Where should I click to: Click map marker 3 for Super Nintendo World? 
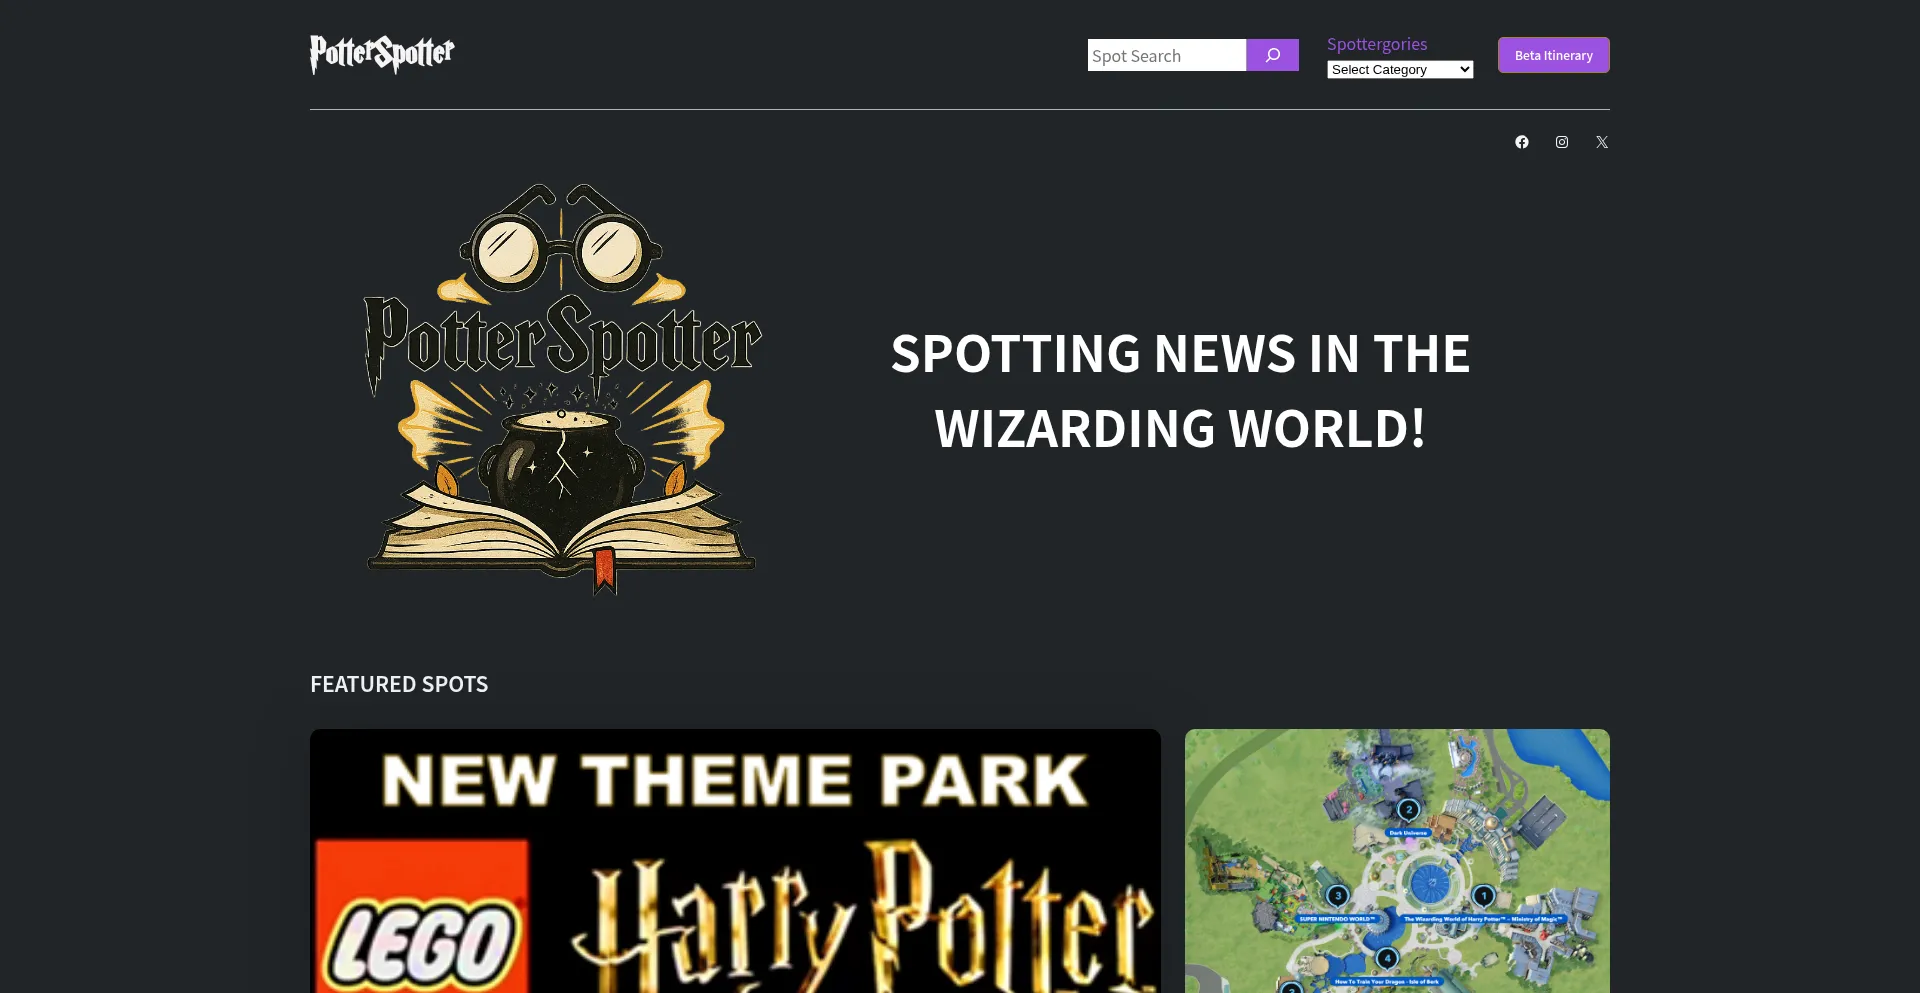pos(1337,895)
